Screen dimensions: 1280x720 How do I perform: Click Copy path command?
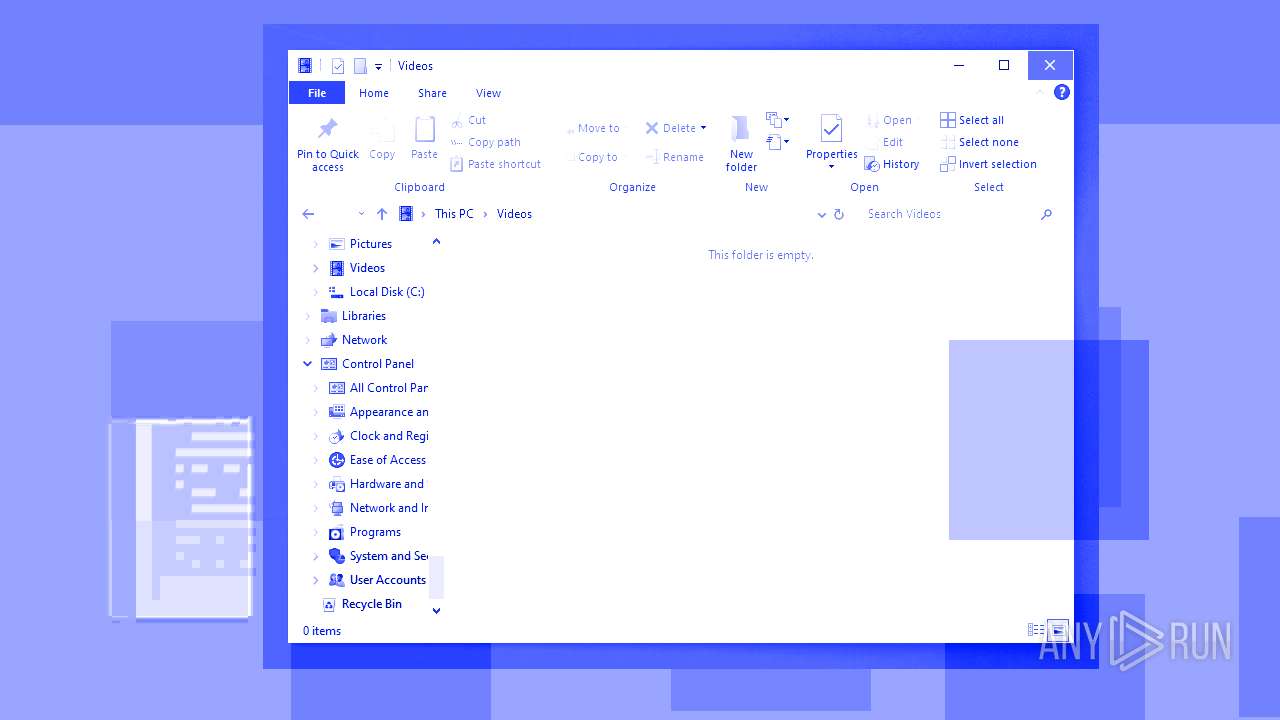485,142
